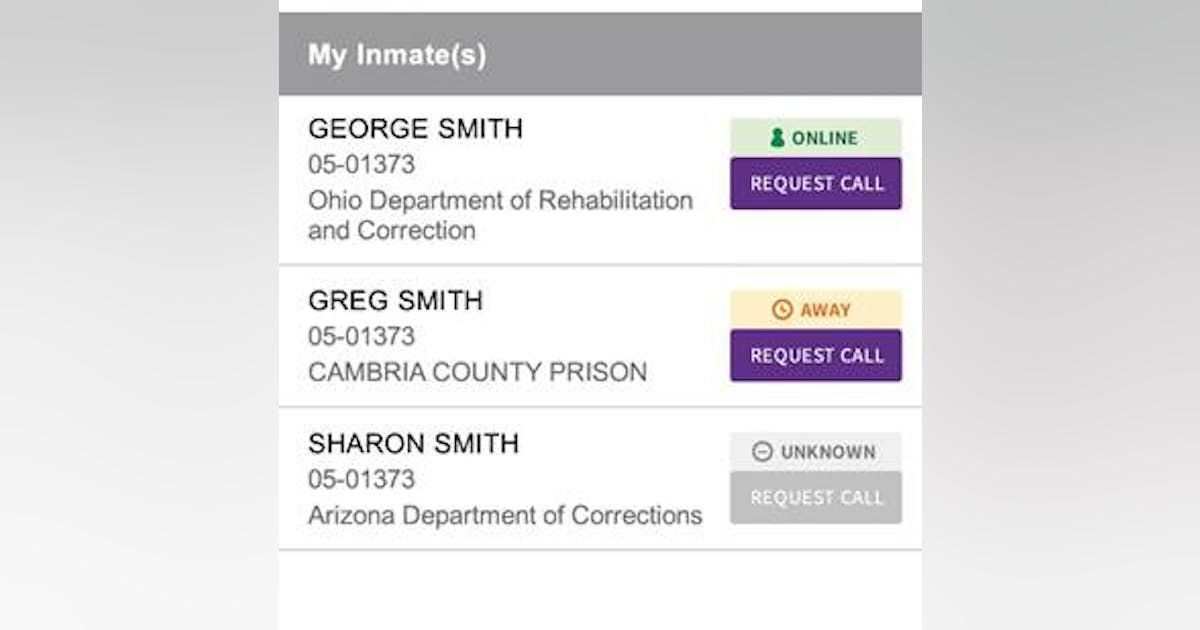Click the ONLINE status text label
This screenshot has height=630, width=1200.
coord(825,138)
